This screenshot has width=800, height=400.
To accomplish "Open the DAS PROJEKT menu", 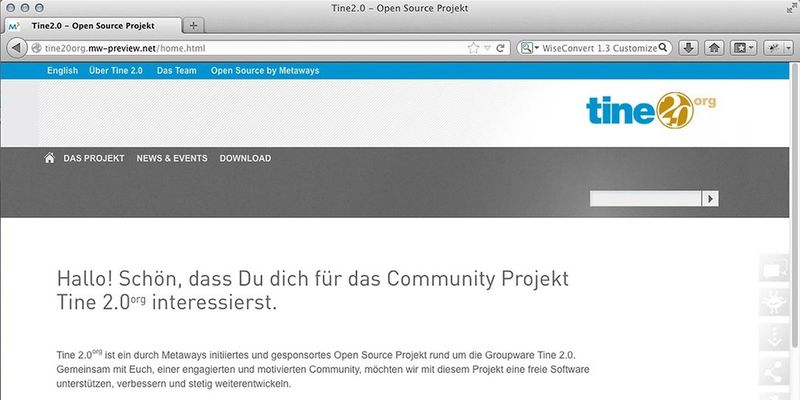I will pyautogui.click(x=94, y=158).
